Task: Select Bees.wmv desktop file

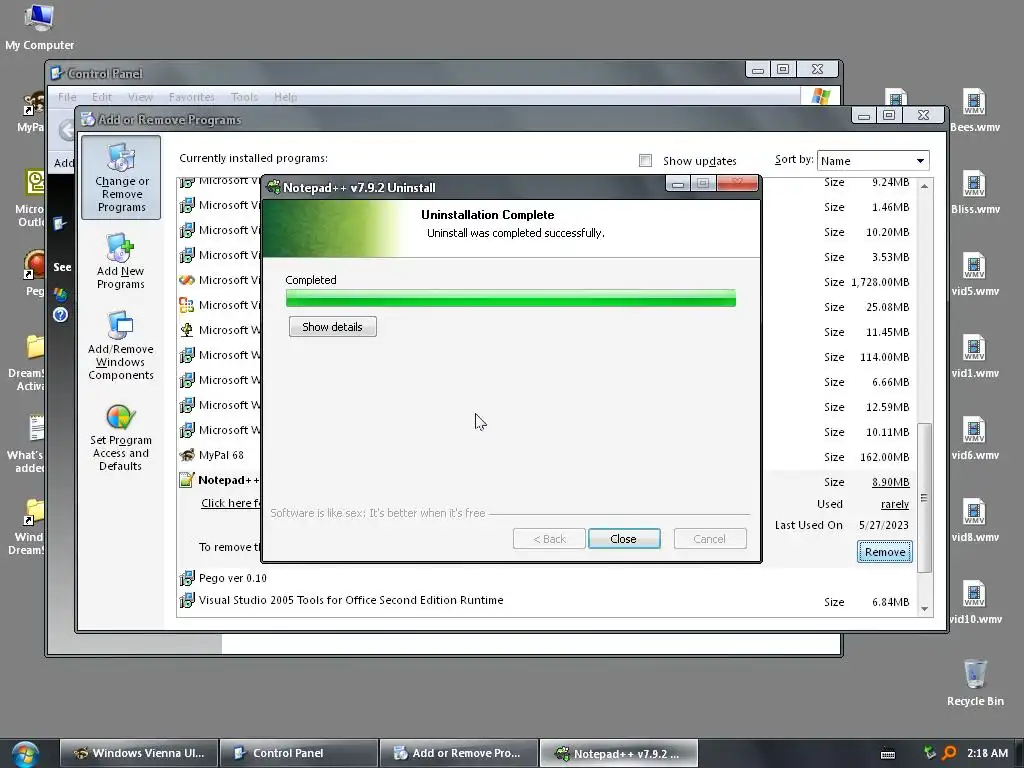Action: (974, 110)
